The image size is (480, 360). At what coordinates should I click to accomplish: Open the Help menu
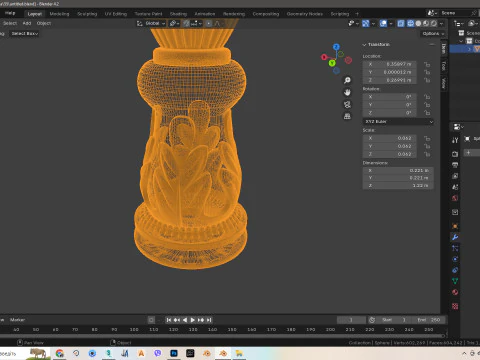10,13
